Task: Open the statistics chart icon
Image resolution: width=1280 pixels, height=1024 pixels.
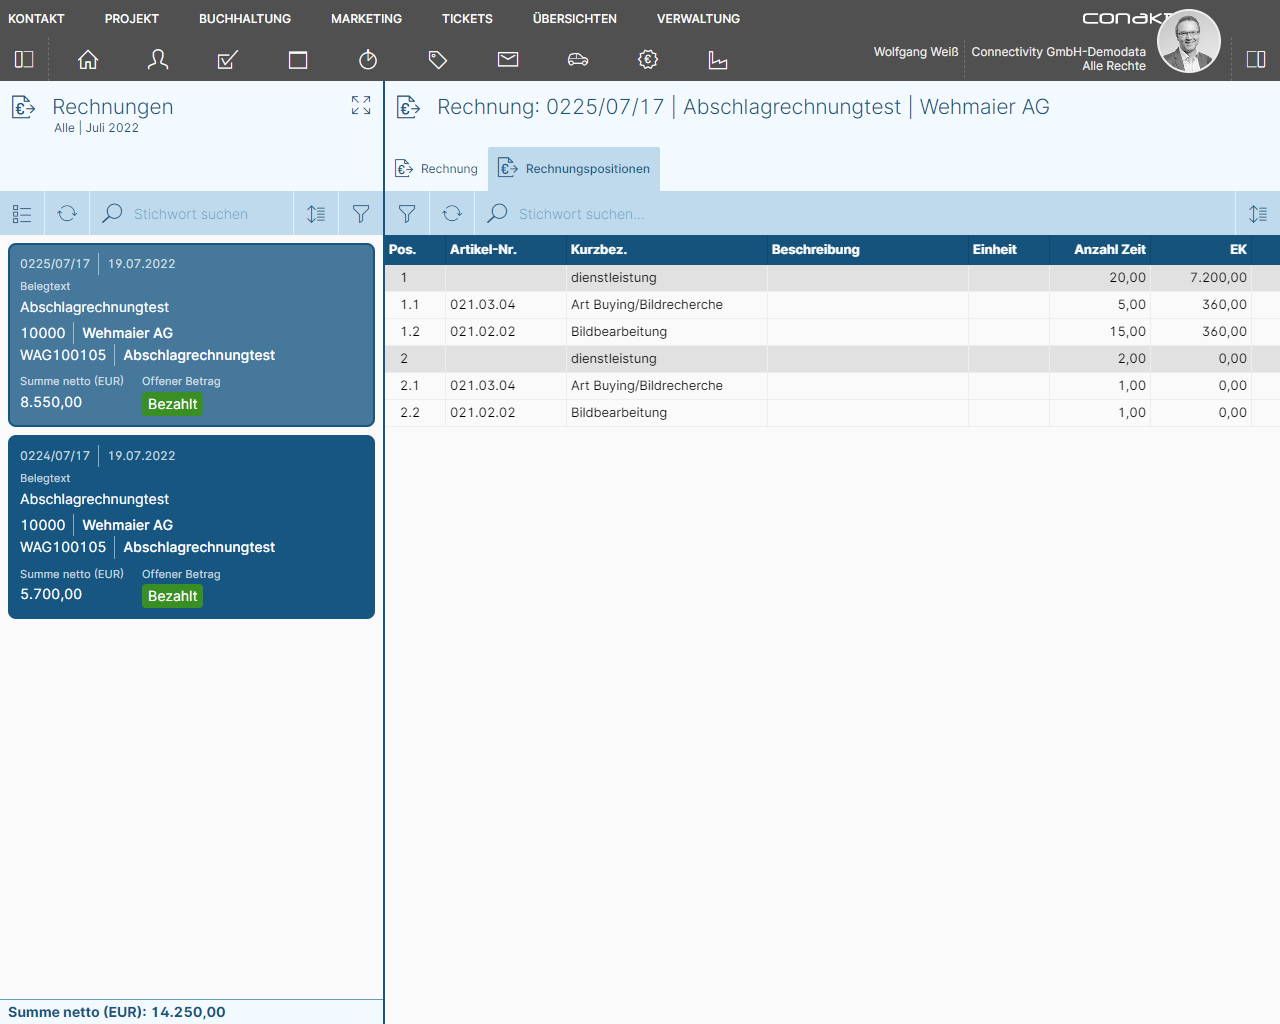Action: [718, 60]
